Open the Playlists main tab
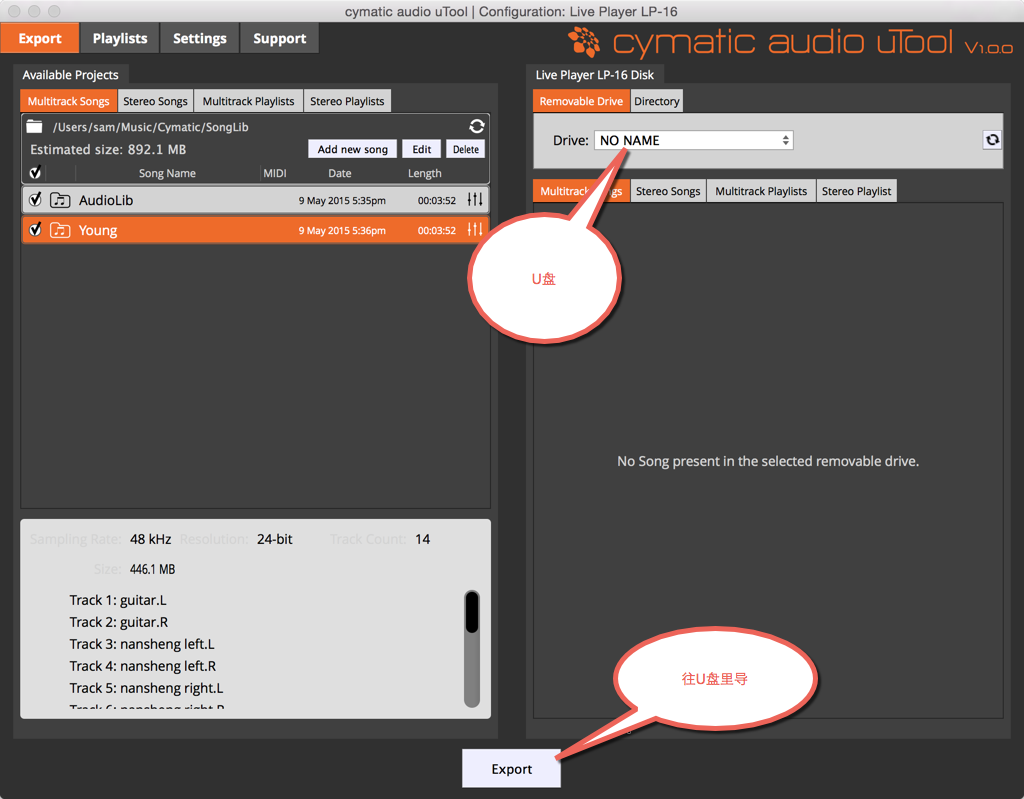 coord(120,38)
